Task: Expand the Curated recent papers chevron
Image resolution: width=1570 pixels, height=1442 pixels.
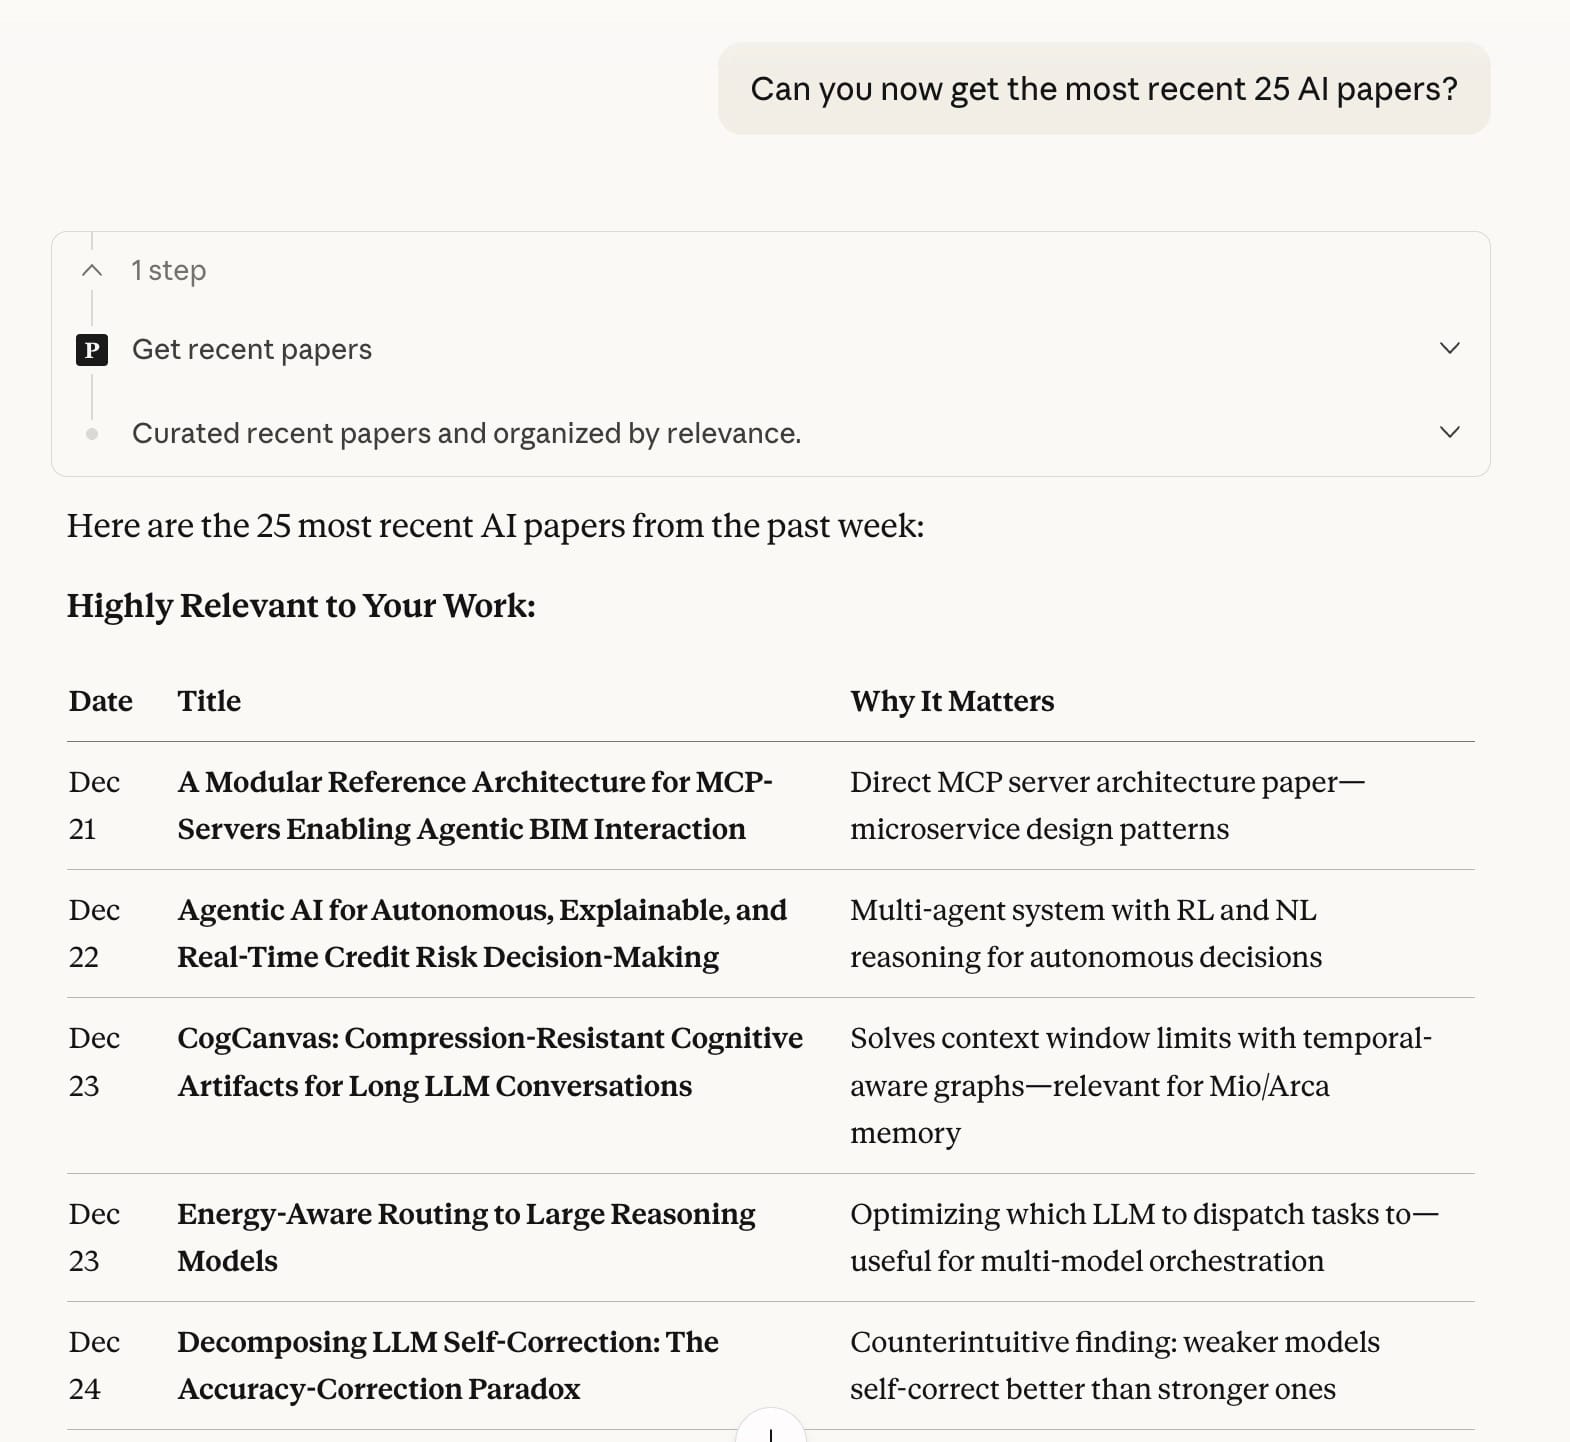Action: [x=1449, y=432]
